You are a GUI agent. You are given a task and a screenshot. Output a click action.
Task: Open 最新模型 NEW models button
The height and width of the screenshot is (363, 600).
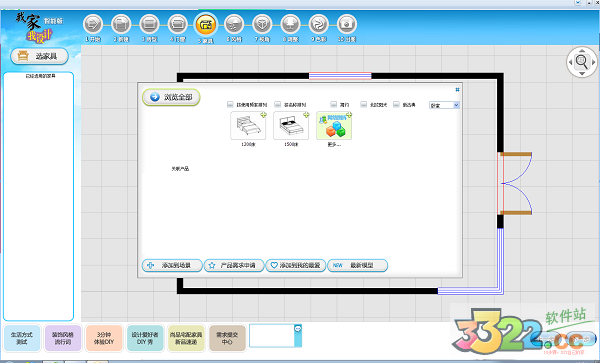(x=357, y=265)
